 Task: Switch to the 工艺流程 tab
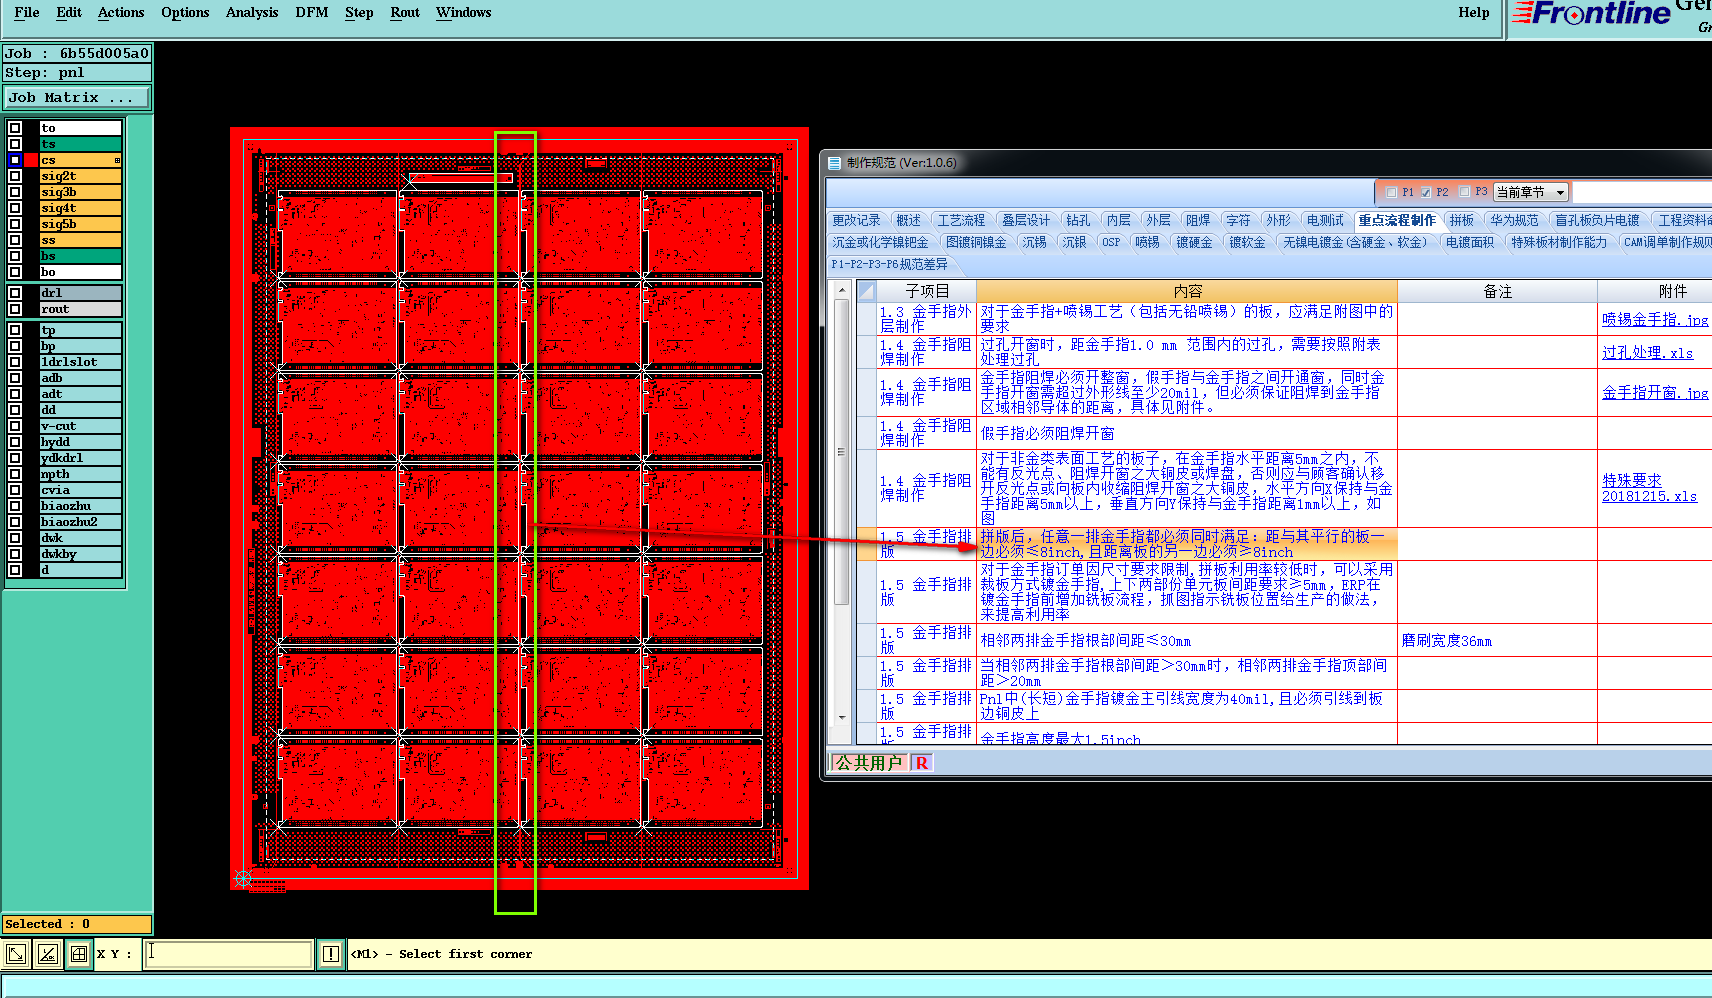click(x=961, y=220)
